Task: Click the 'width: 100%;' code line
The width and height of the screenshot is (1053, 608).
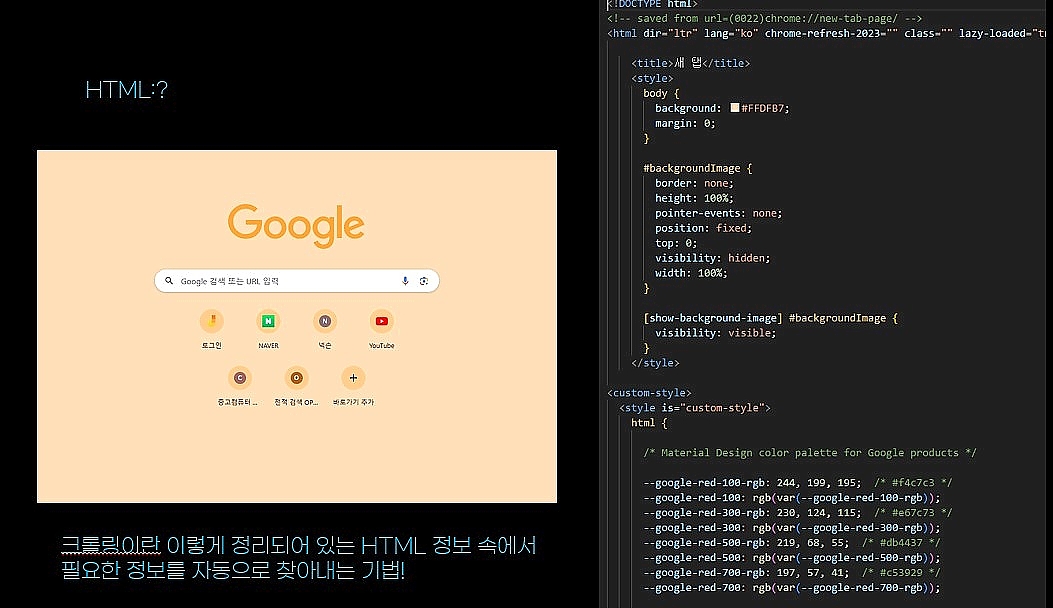Action: pos(691,273)
